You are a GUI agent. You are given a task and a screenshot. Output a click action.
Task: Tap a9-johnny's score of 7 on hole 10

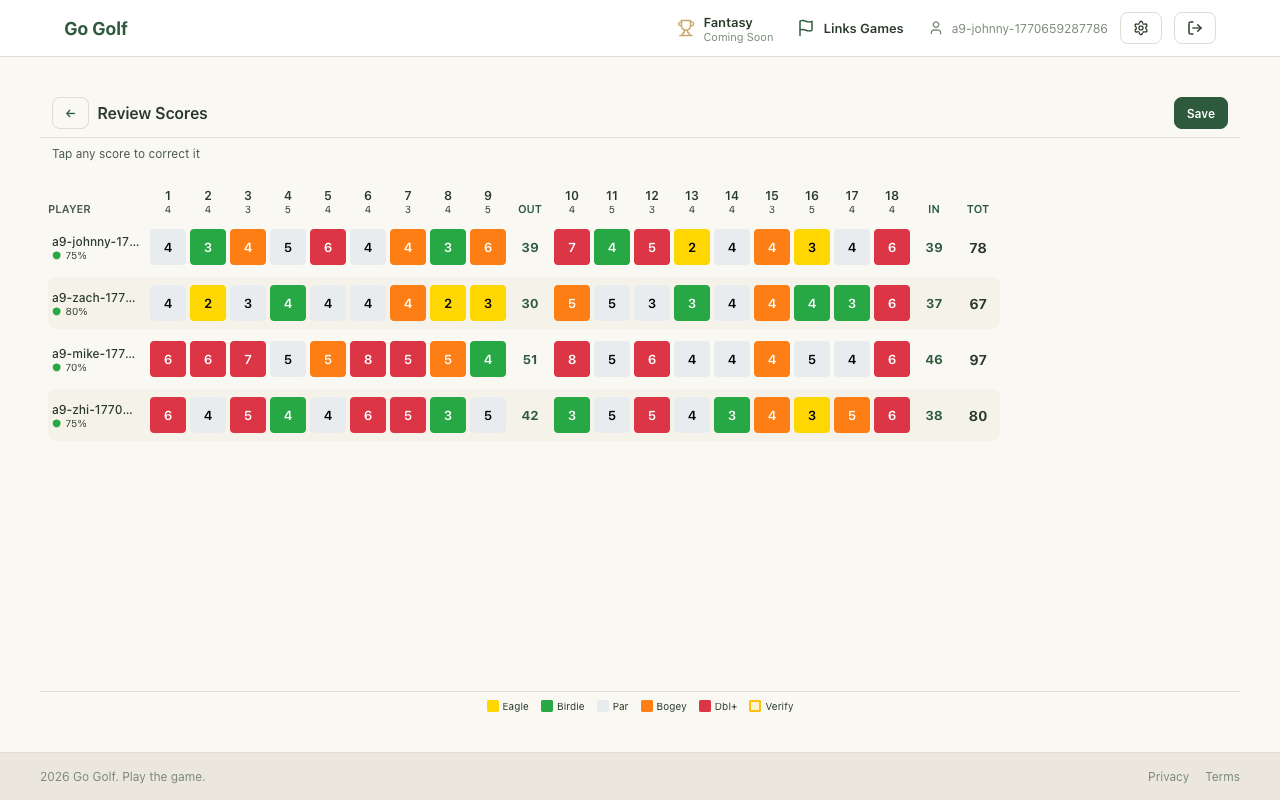point(572,247)
